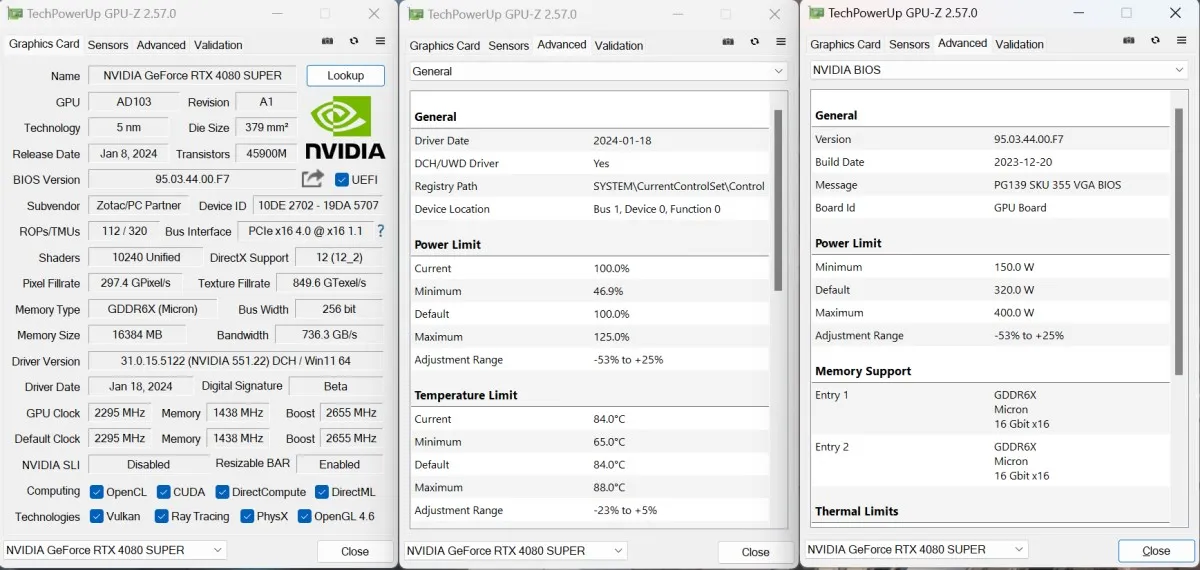Open hamburger menu in the NVIDIA BIOS window

tap(1182, 42)
